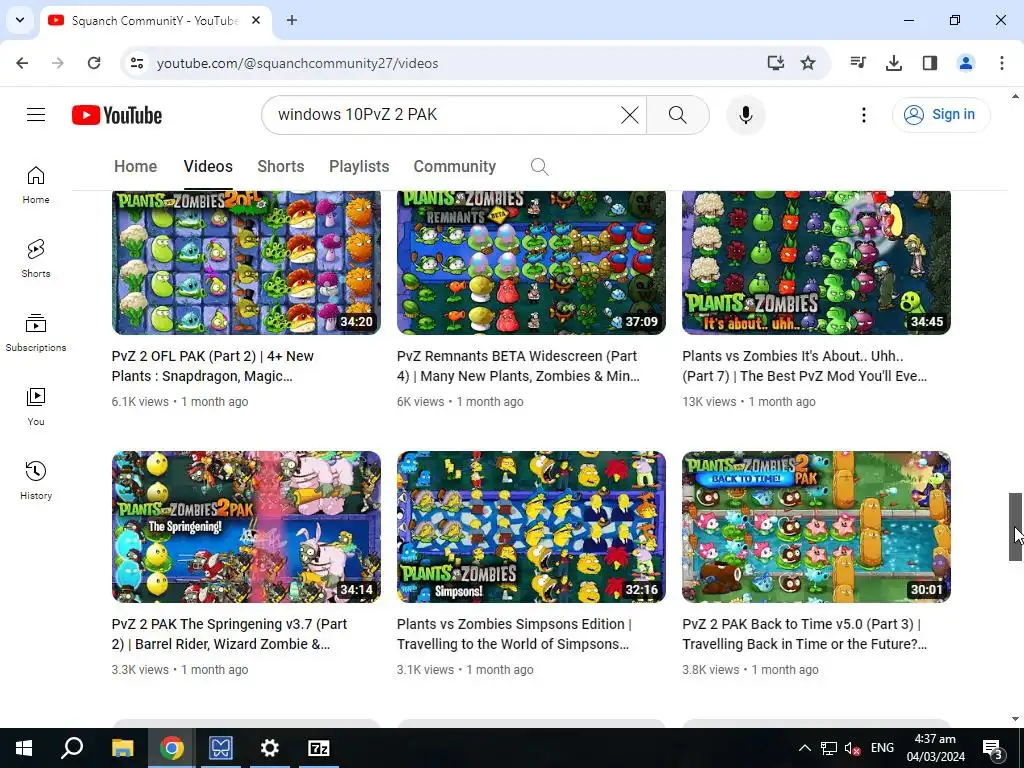View site information icon in address bar

[137, 63]
